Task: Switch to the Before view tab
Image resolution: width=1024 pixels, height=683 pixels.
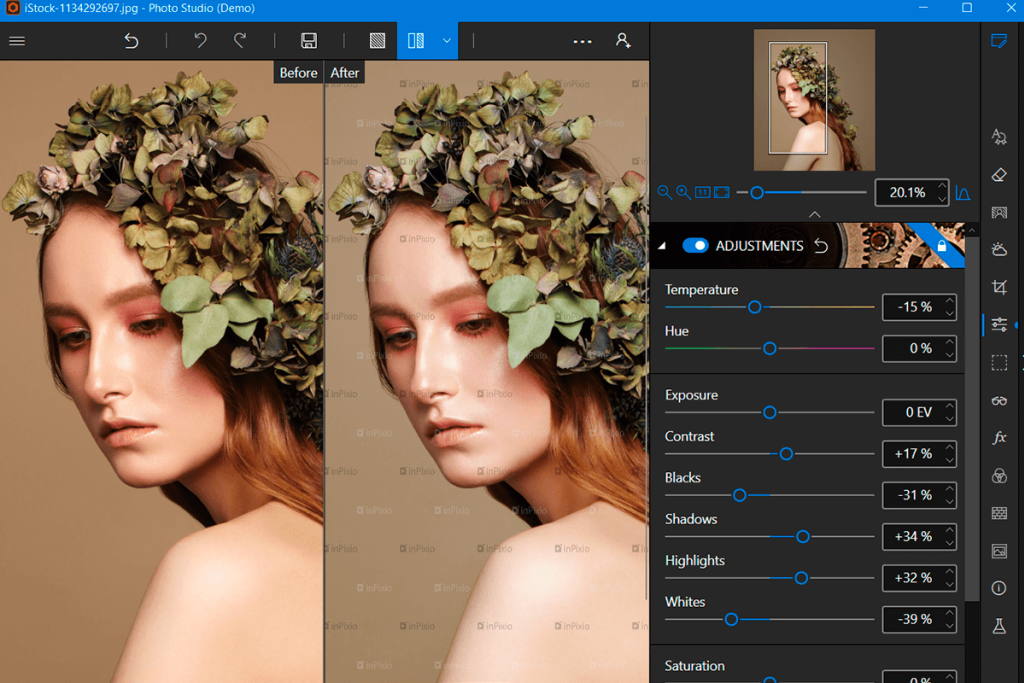Action: pyautogui.click(x=297, y=72)
